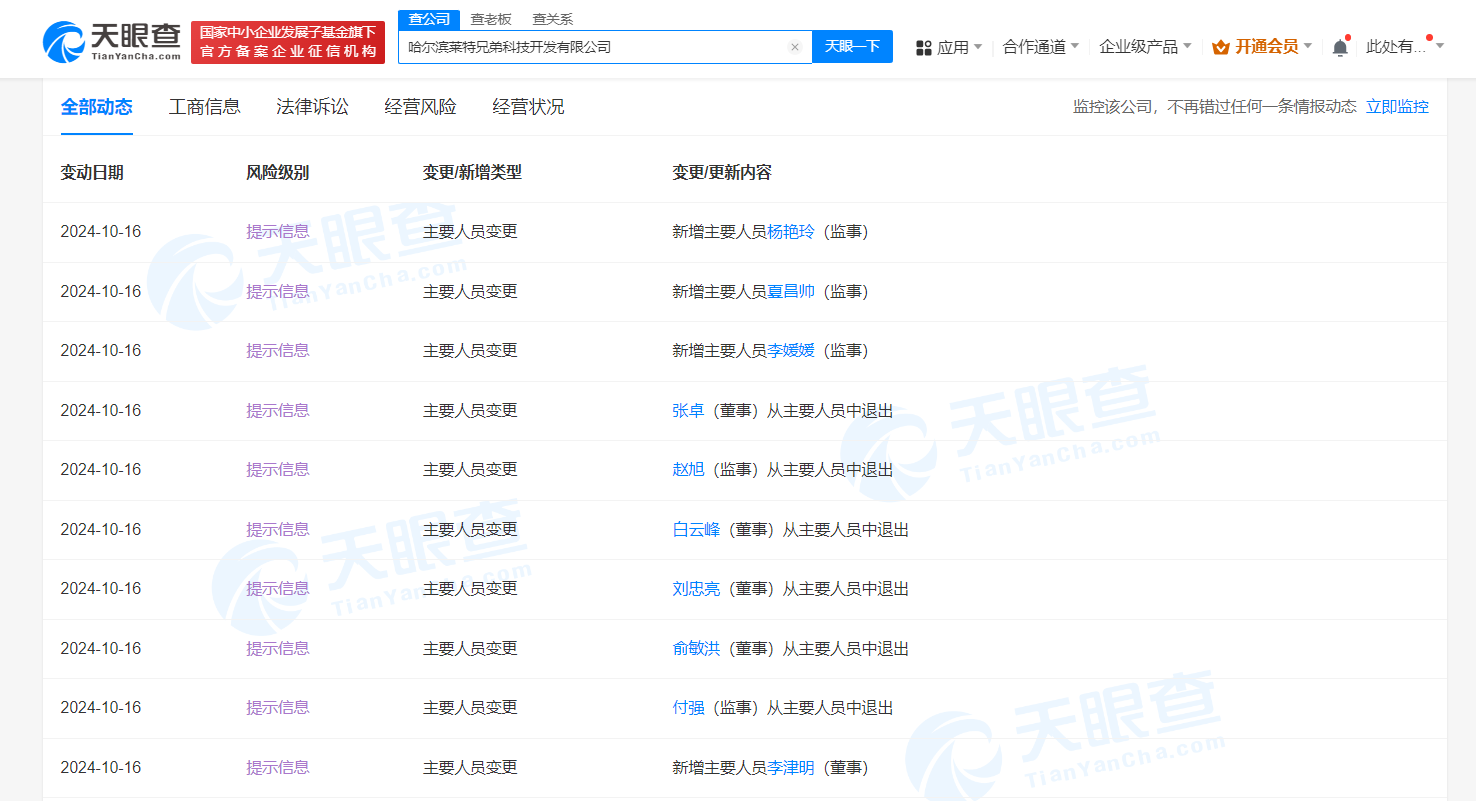Click the 立即监控 link

point(1398,107)
